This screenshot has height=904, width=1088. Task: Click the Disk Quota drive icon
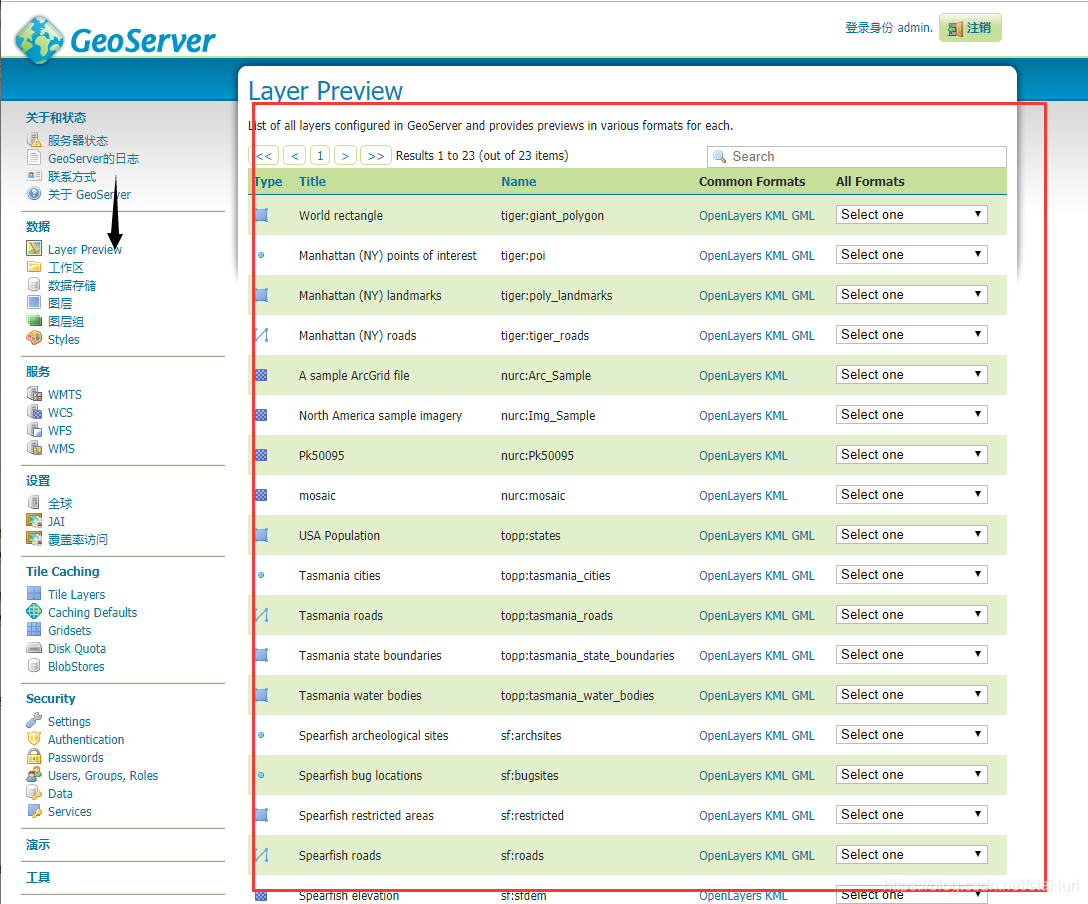coord(34,647)
